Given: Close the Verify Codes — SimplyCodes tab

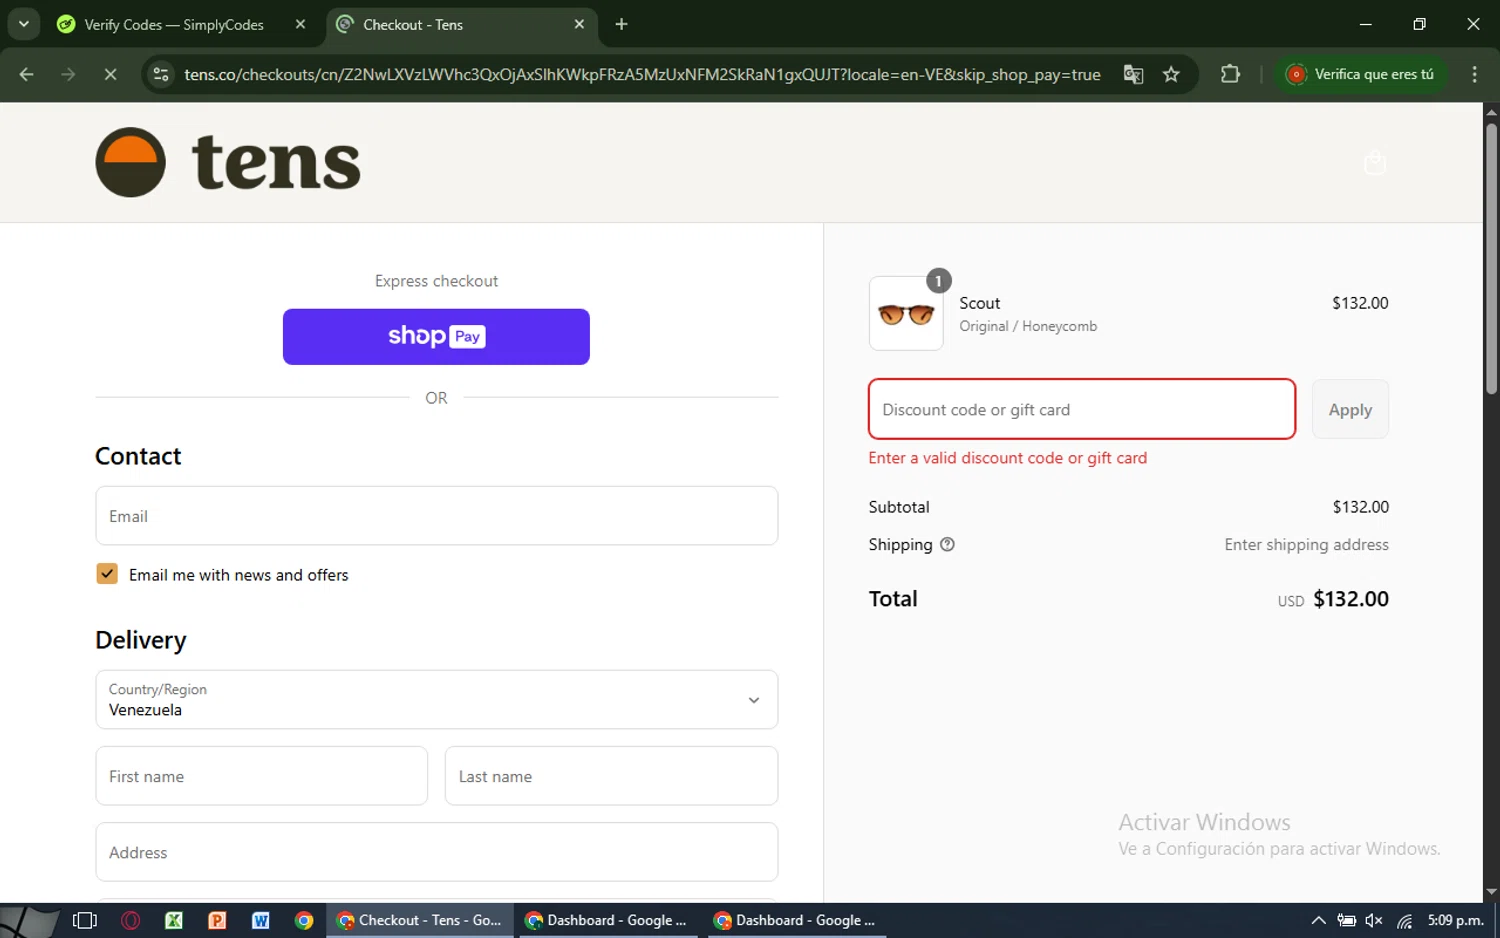Looking at the screenshot, I should (300, 24).
